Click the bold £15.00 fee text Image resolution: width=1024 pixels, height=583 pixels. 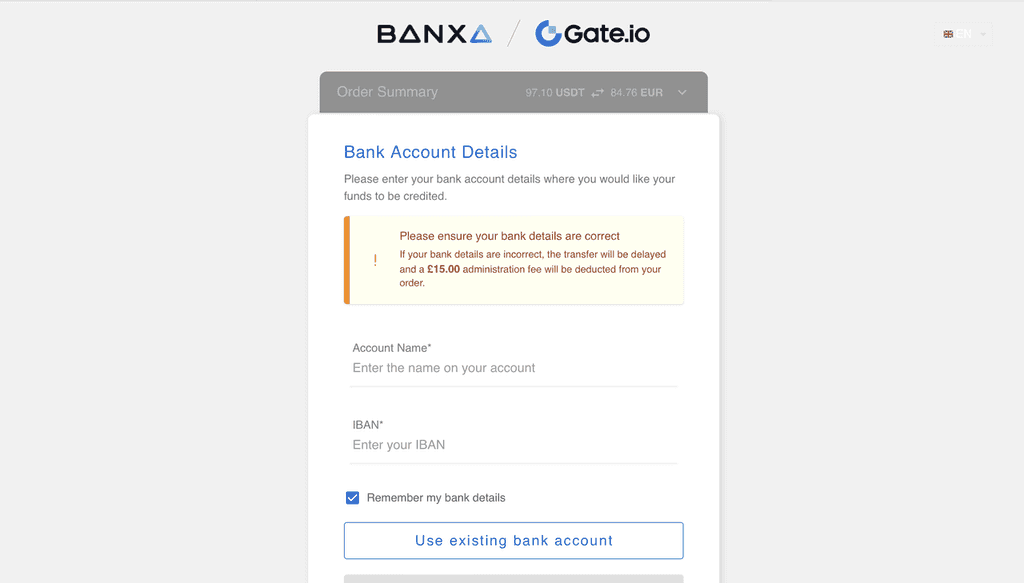pyautogui.click(x=443, y=269)
